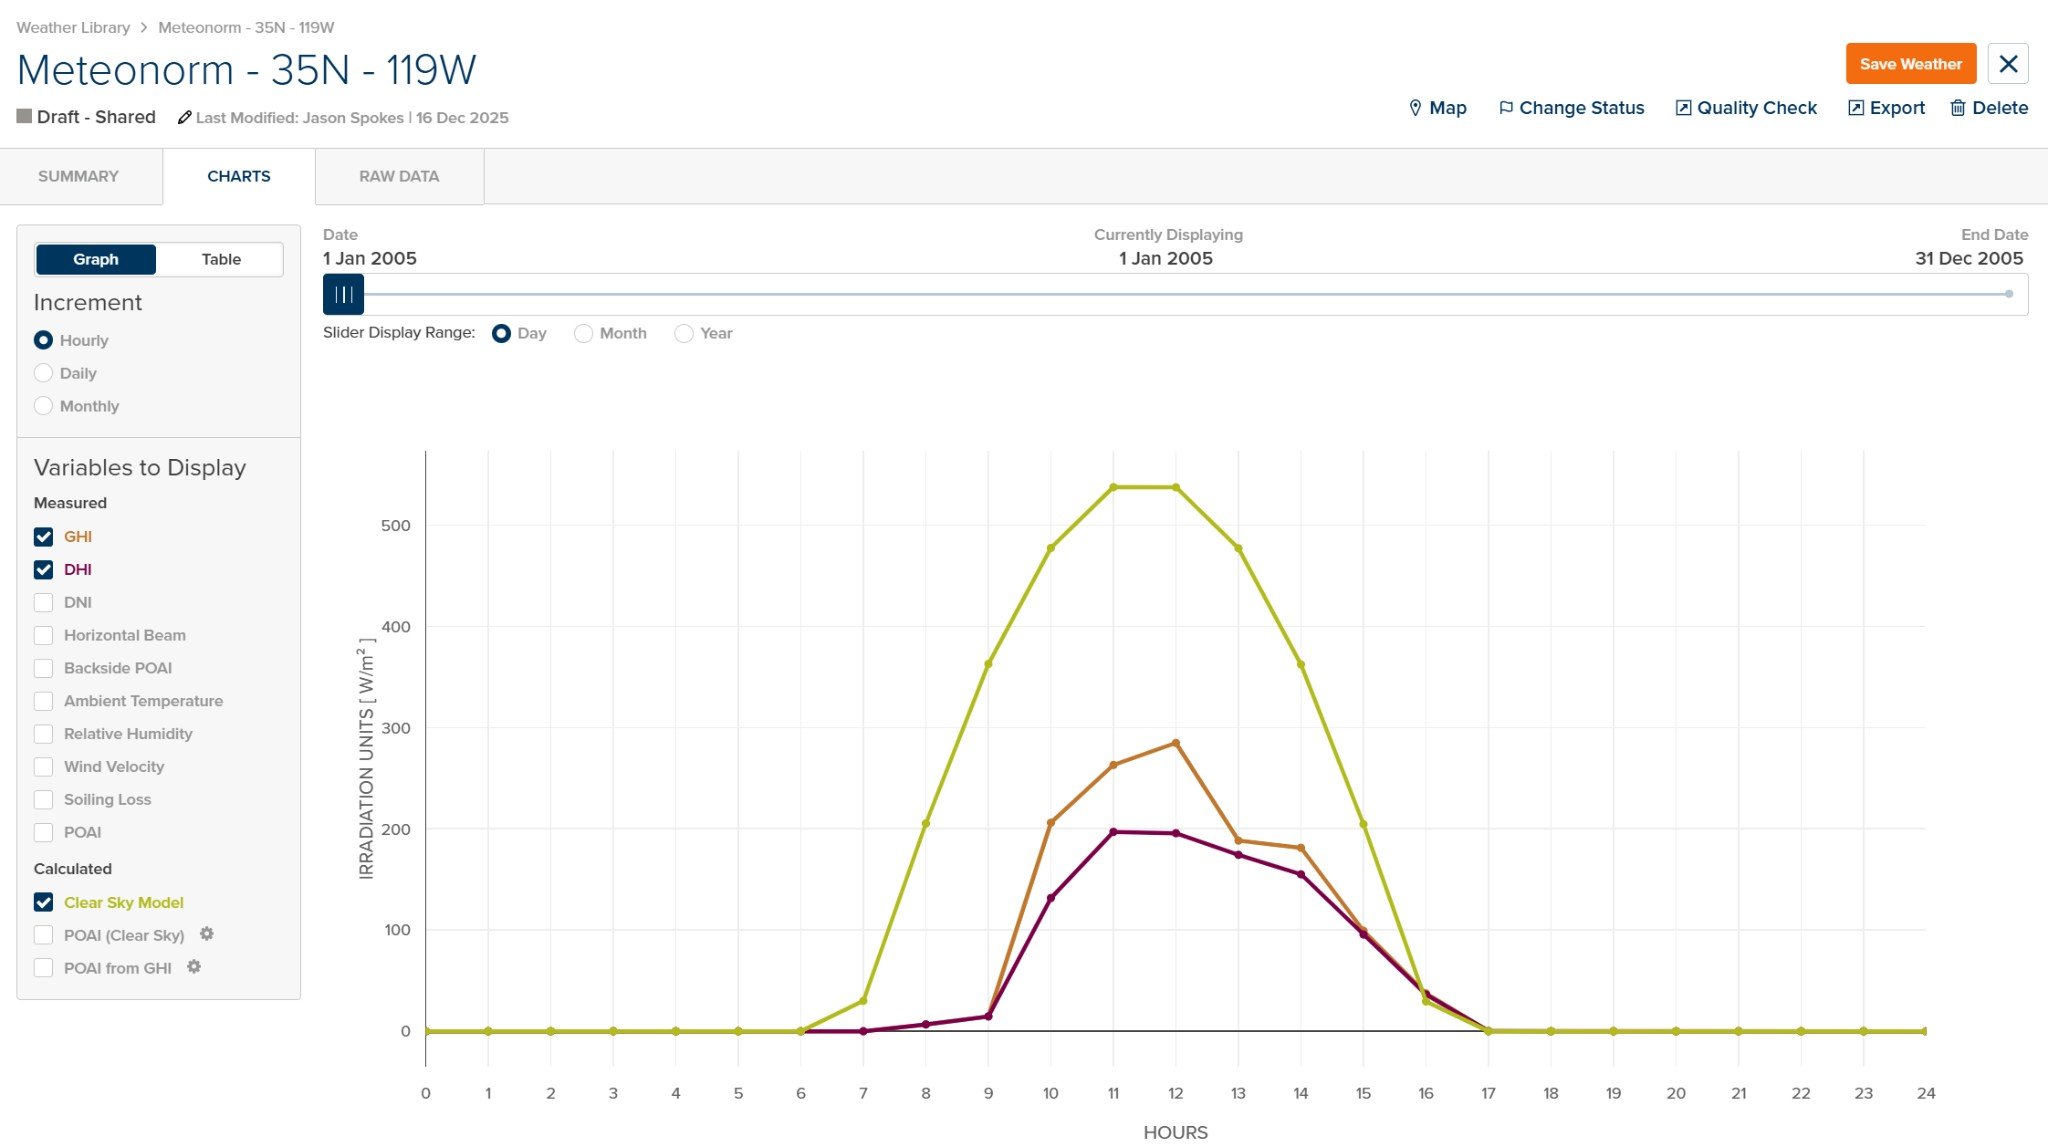Click Currently Displaying date value
2048x1147 pixels.
[1166, 259]
